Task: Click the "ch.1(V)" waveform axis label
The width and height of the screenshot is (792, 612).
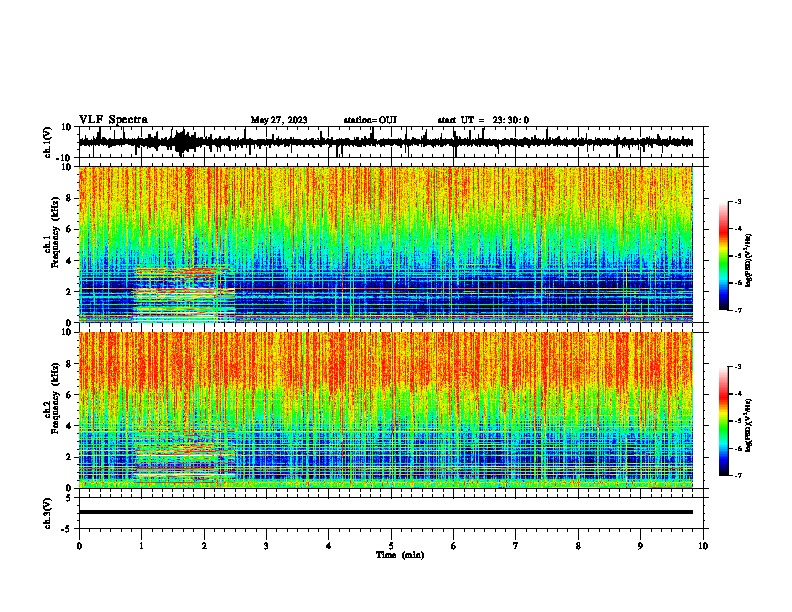Action: point(48,142)
